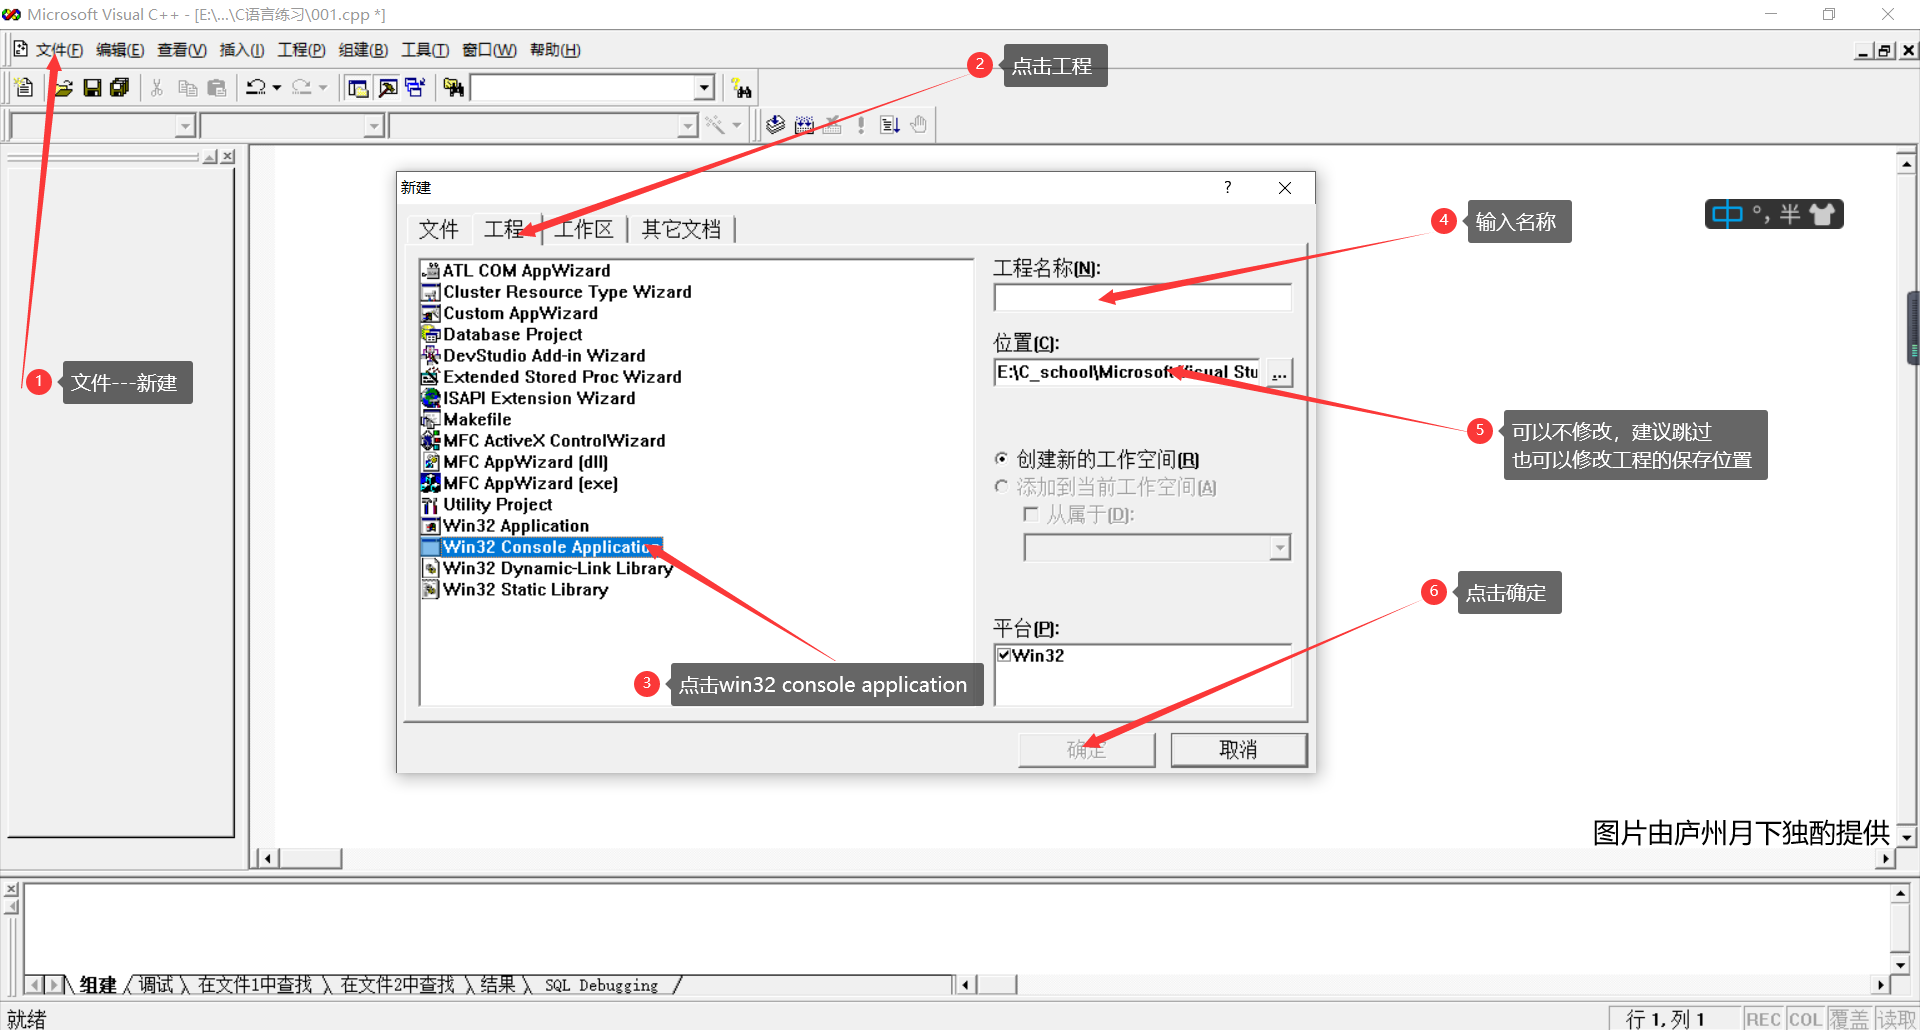The width and height of the screenshot is (1920, 1030).
Task: Expand the third WizardBar members combo box
Action: tap(687, 126)
